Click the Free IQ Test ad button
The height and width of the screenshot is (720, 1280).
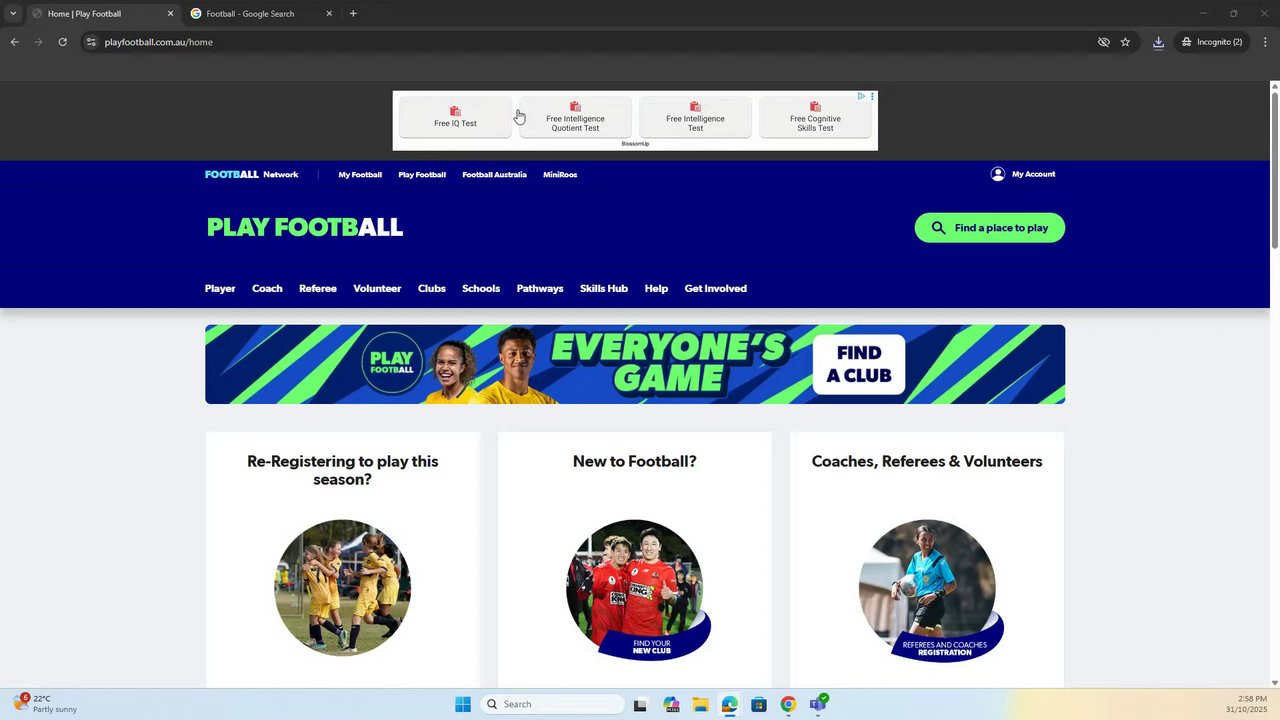(455, 118)
